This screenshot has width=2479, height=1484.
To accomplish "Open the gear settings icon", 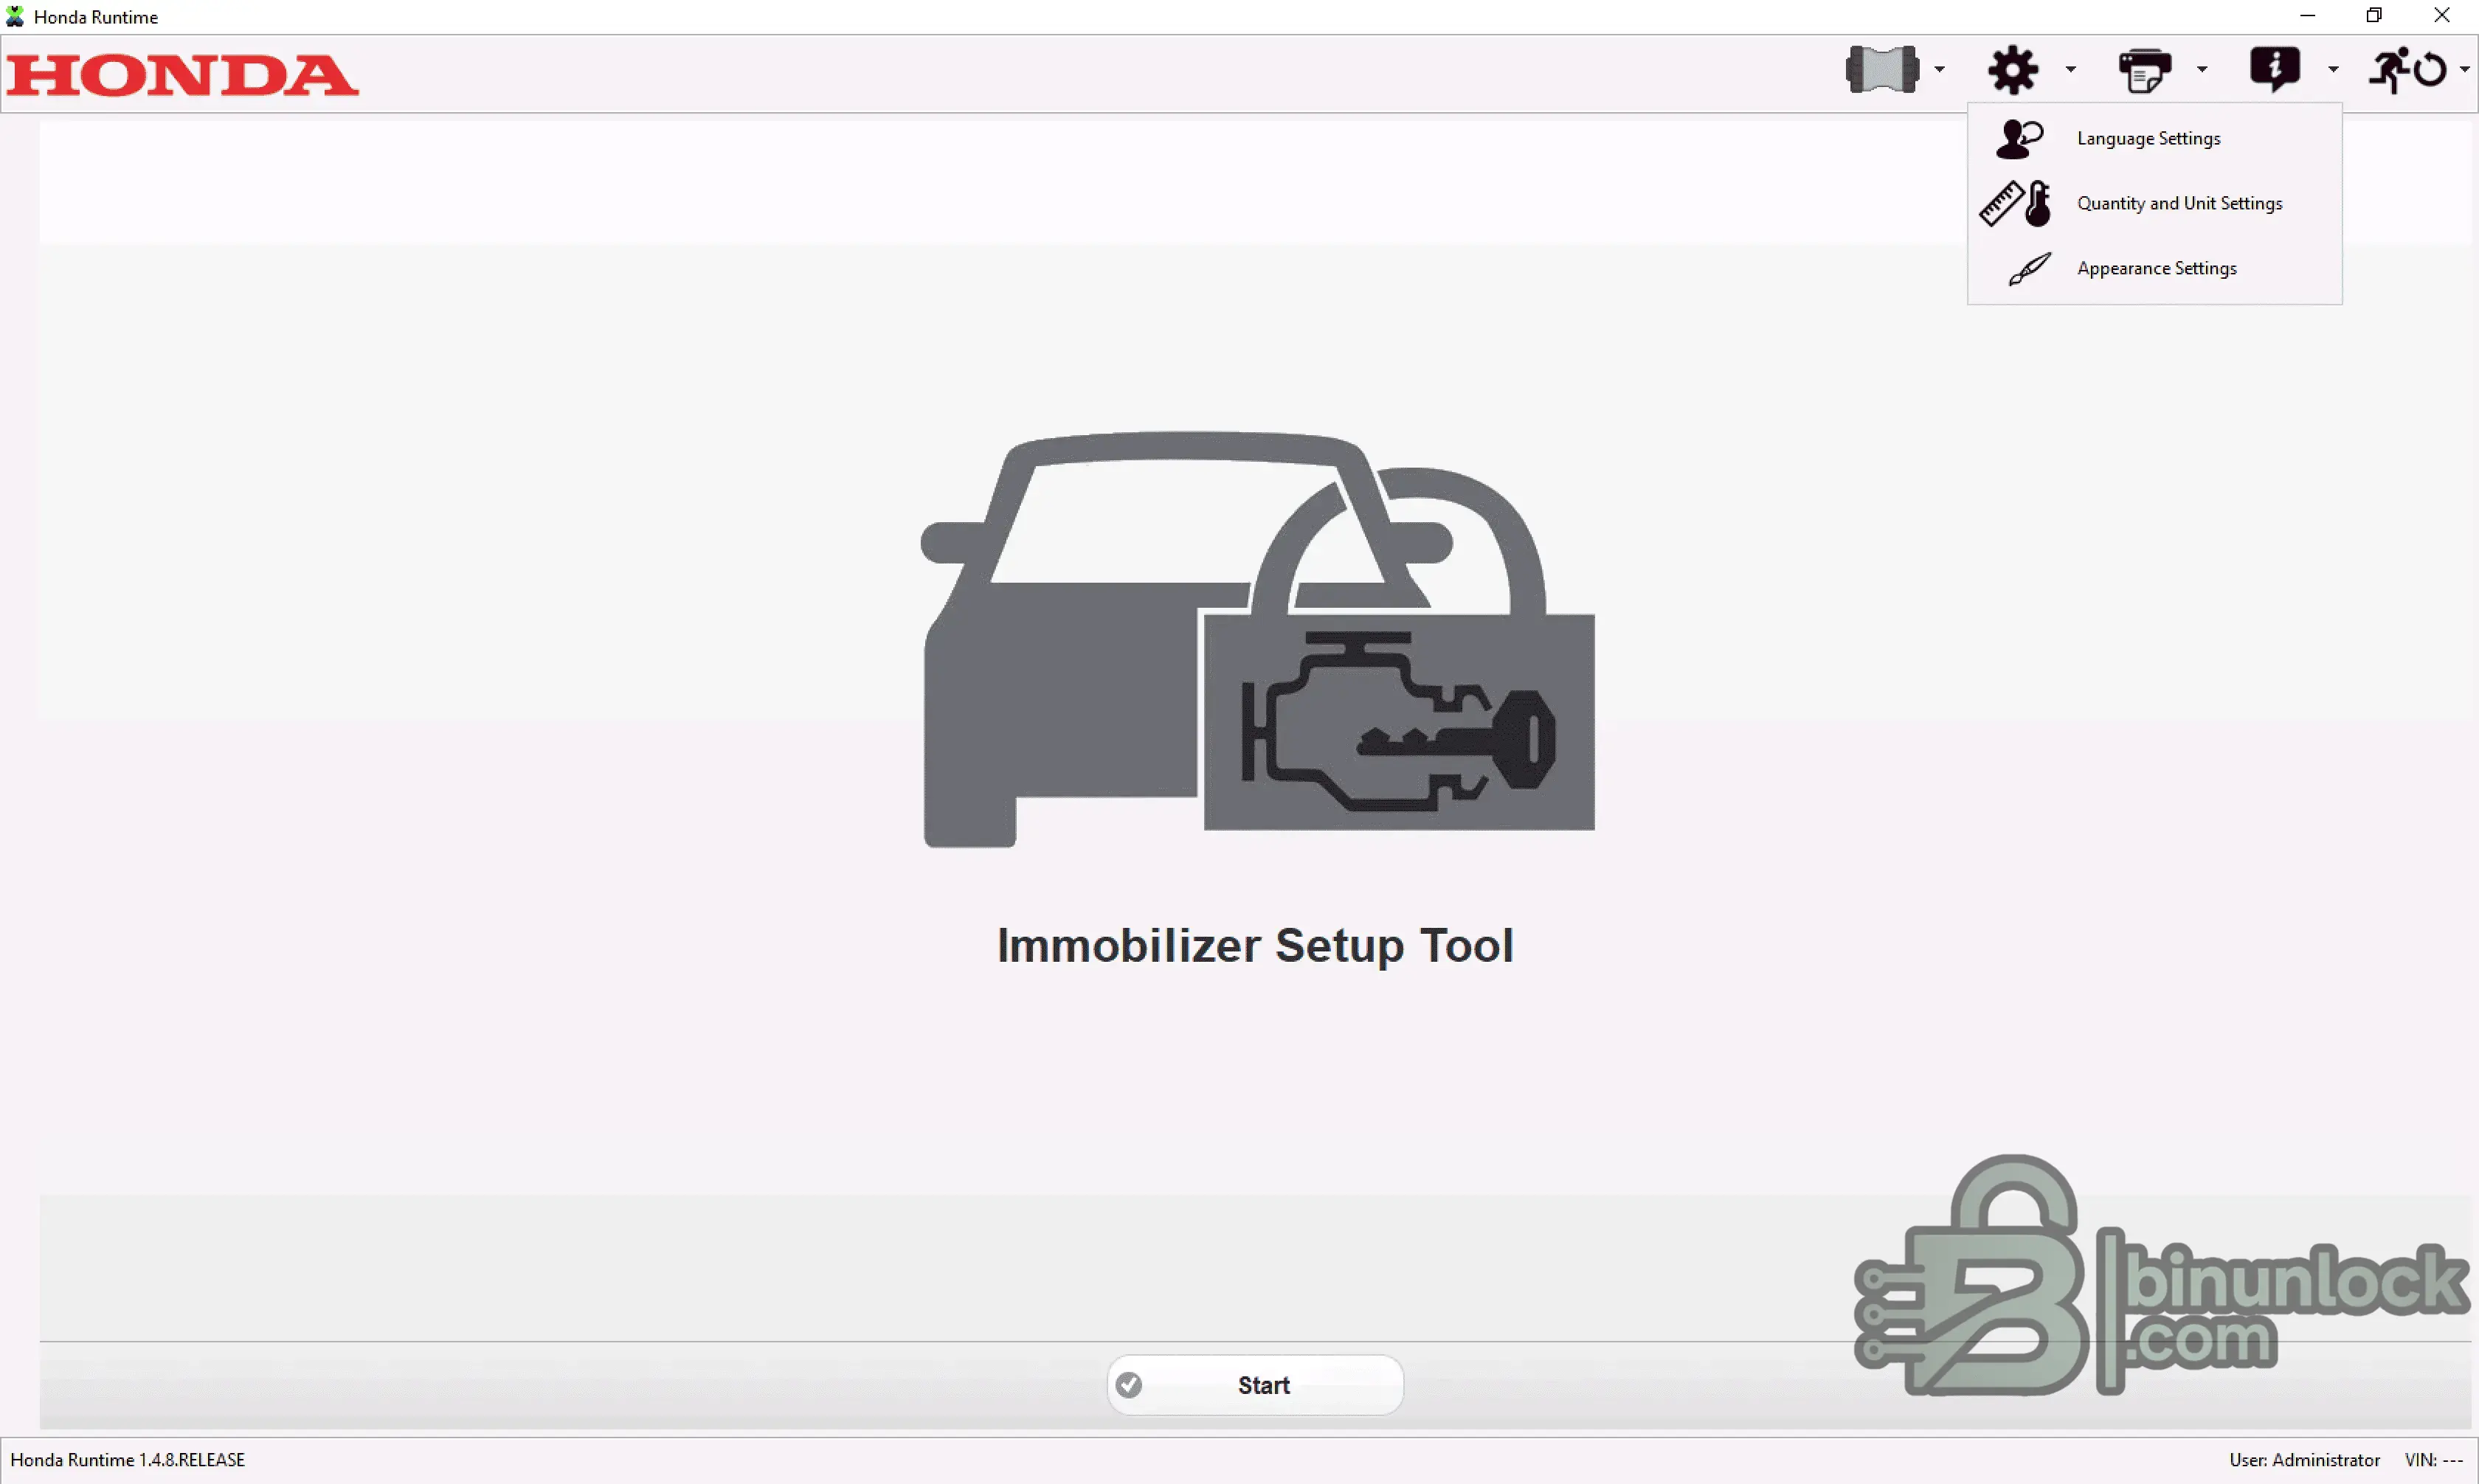I will pos(2013,69).
